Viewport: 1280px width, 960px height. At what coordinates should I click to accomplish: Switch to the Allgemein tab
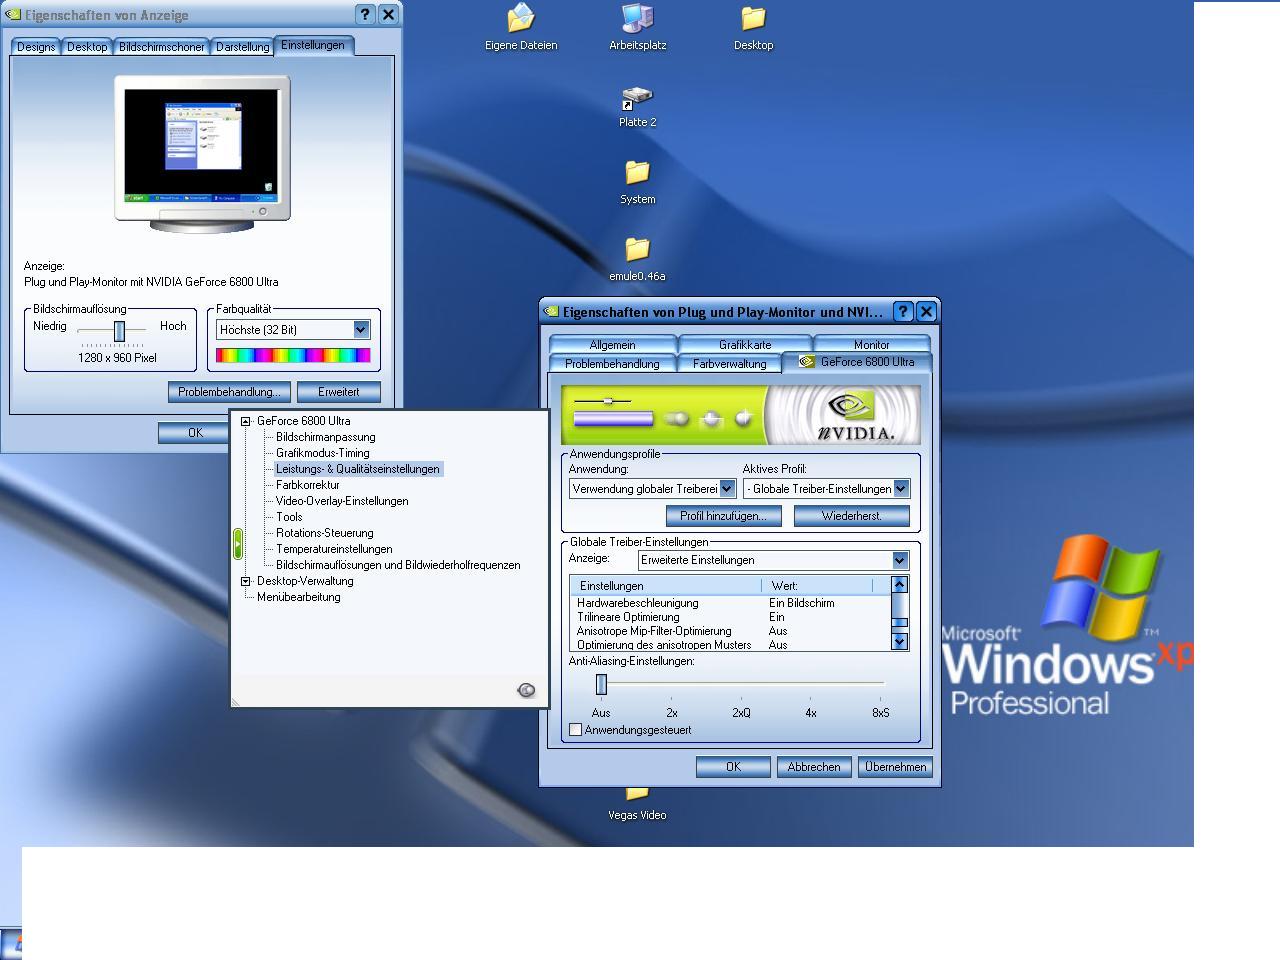coord(613,344)
